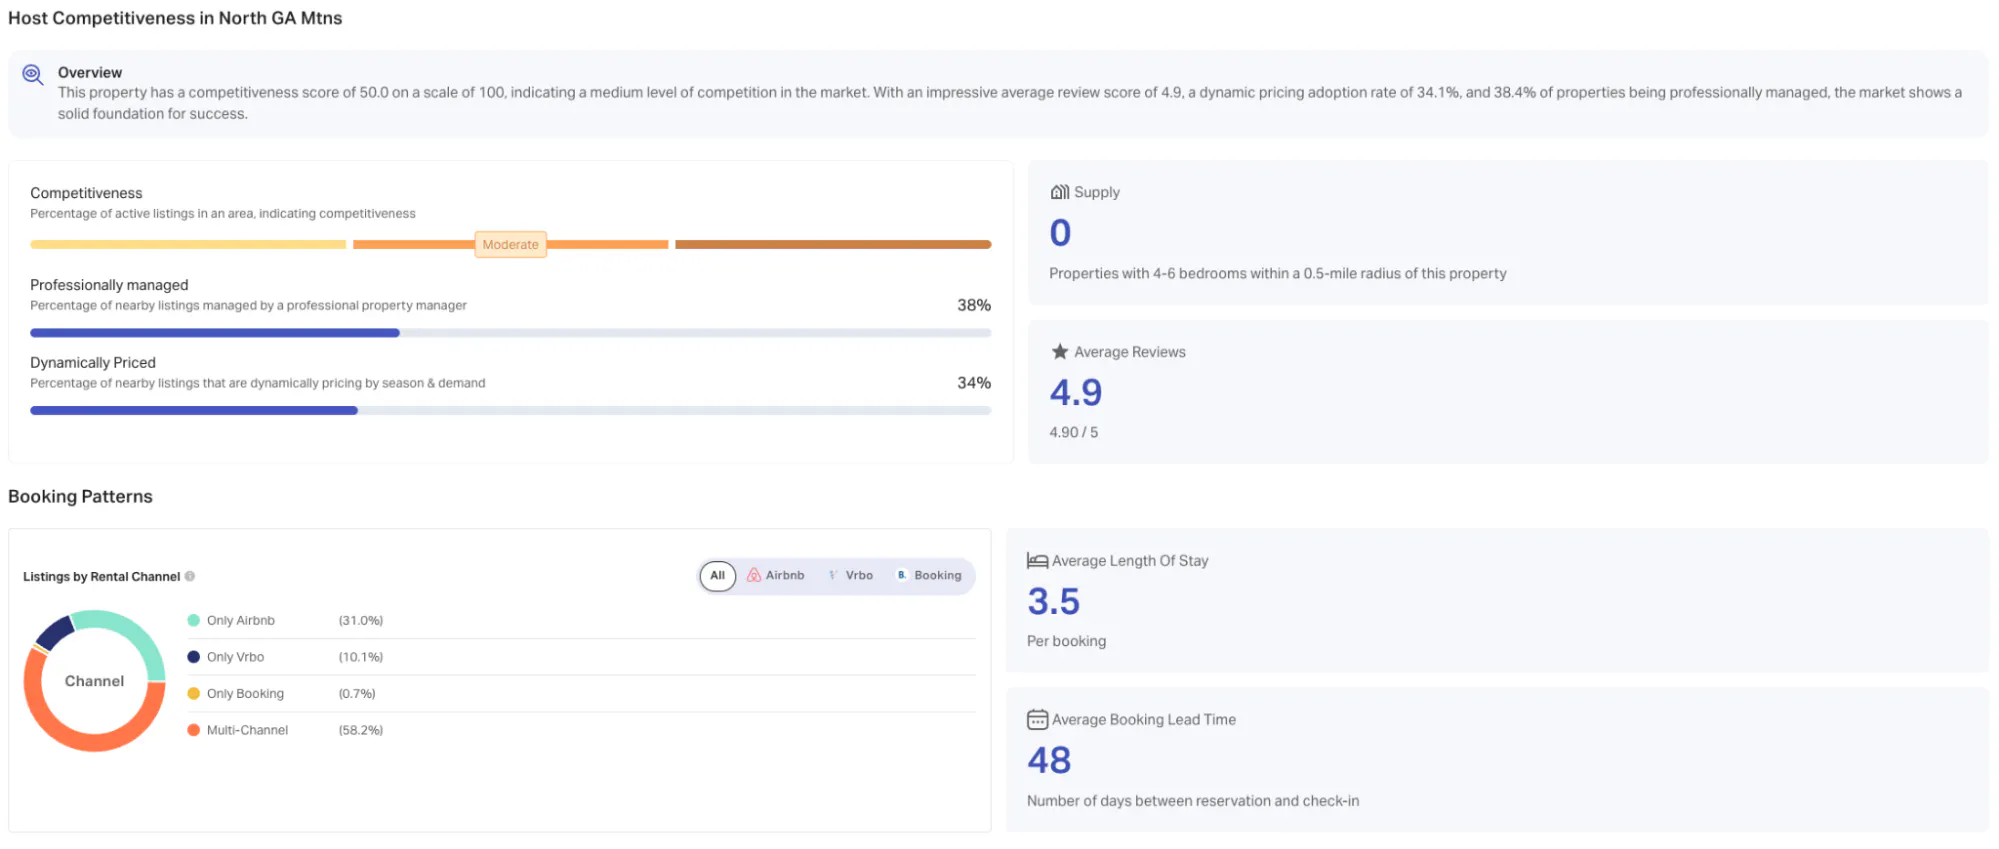The image size is (1999, 849).
Task: Click the Supply value 0
Action: 1060,233
